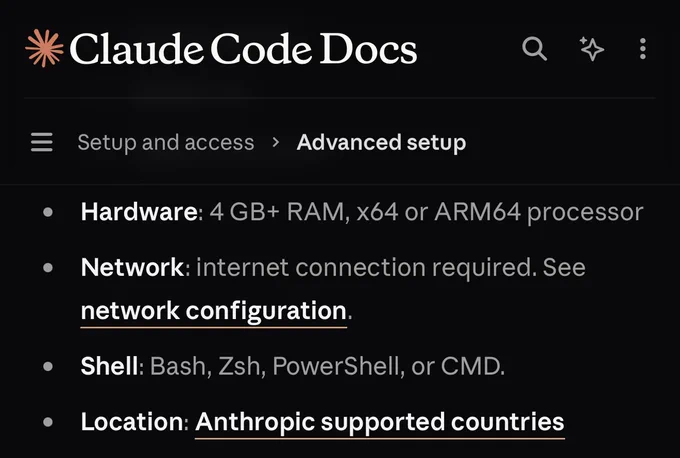Click the text "Bash, Zsh, PowerShell, or CMD"
Screen dimensions: 680x458
tap(325, 366)
